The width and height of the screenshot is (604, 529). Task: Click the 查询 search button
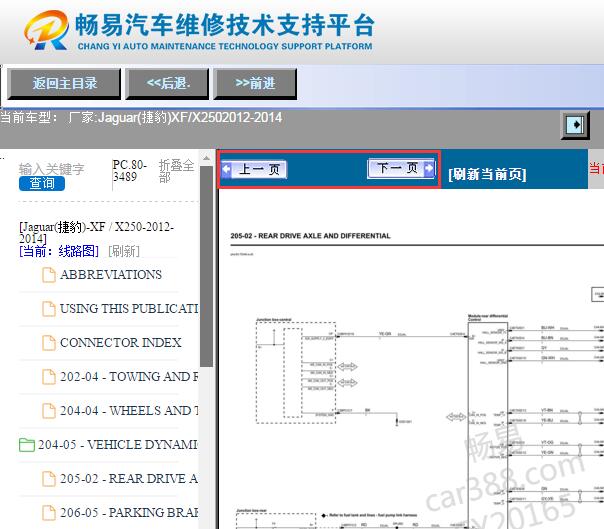[42, 183]
